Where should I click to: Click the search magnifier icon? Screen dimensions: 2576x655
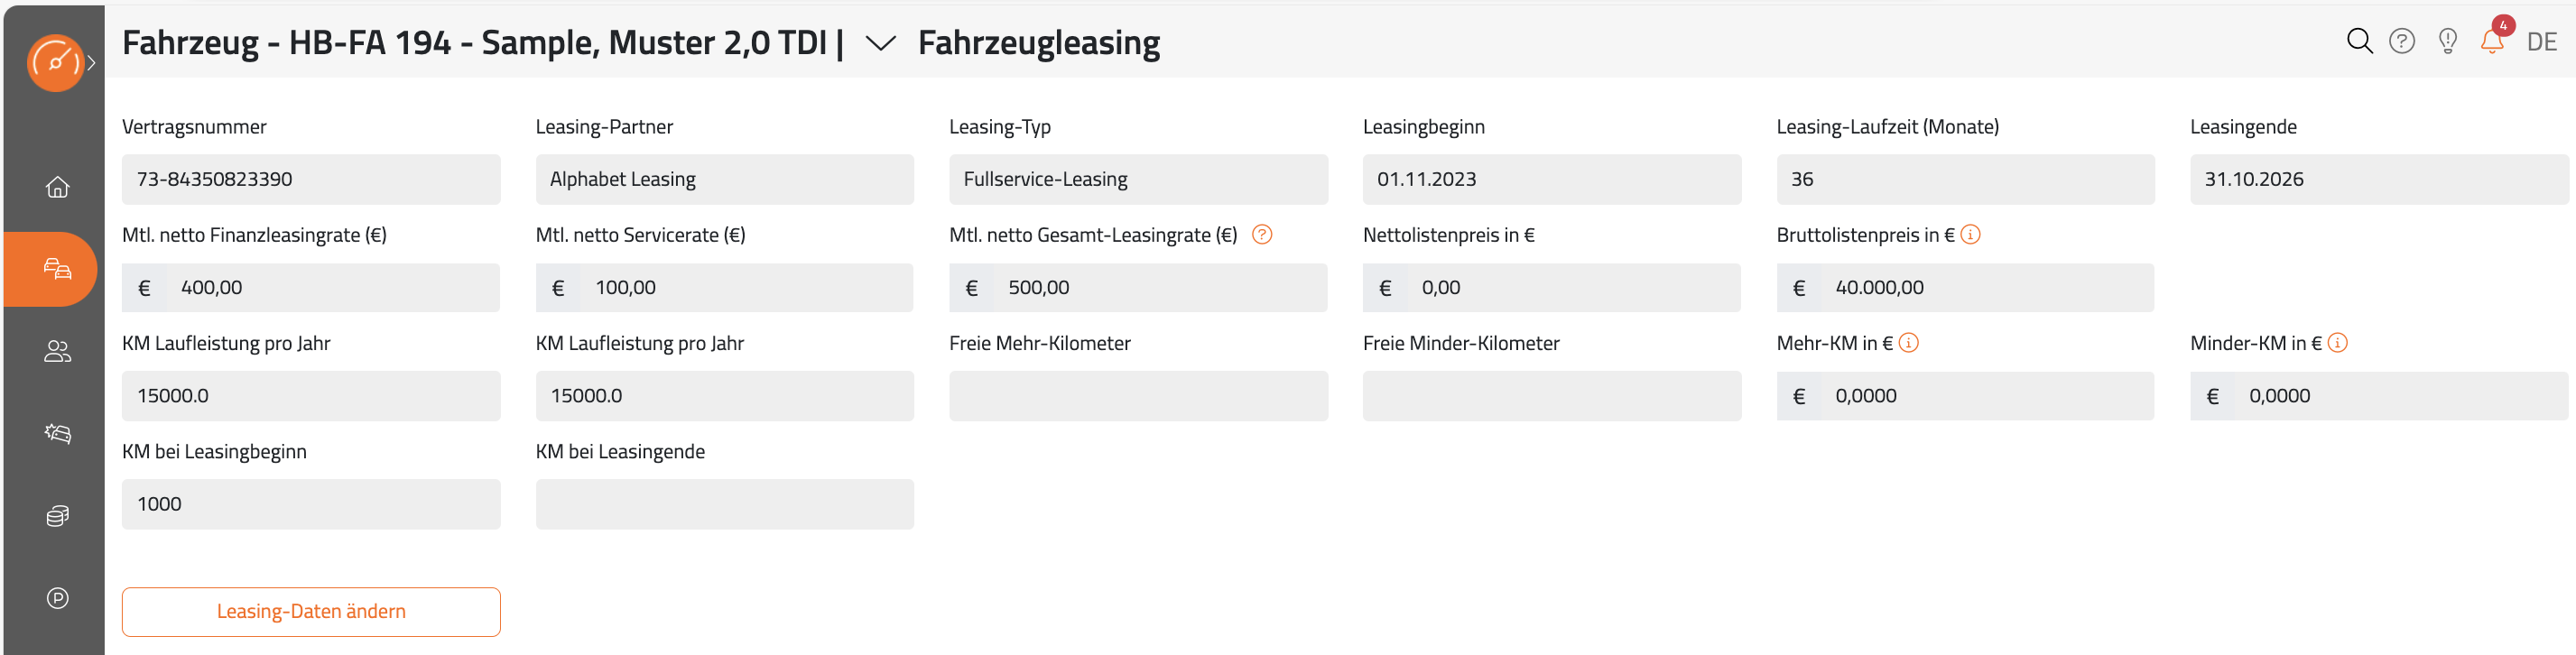2359,41
